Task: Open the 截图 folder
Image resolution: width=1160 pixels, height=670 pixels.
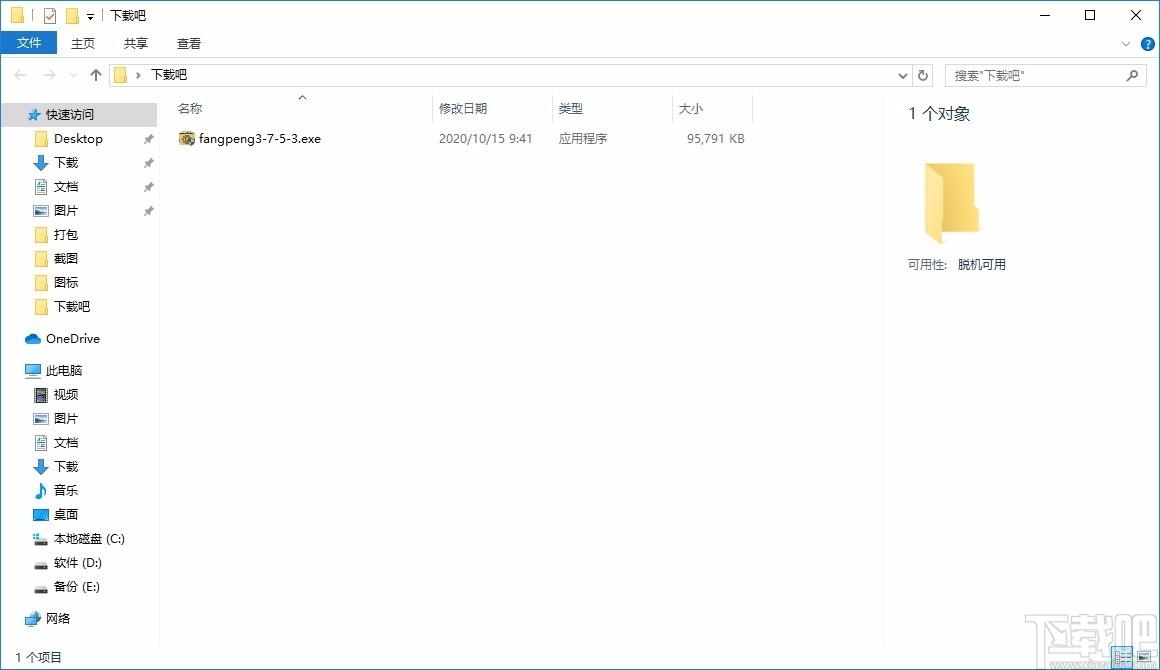Action: [66, 259]
